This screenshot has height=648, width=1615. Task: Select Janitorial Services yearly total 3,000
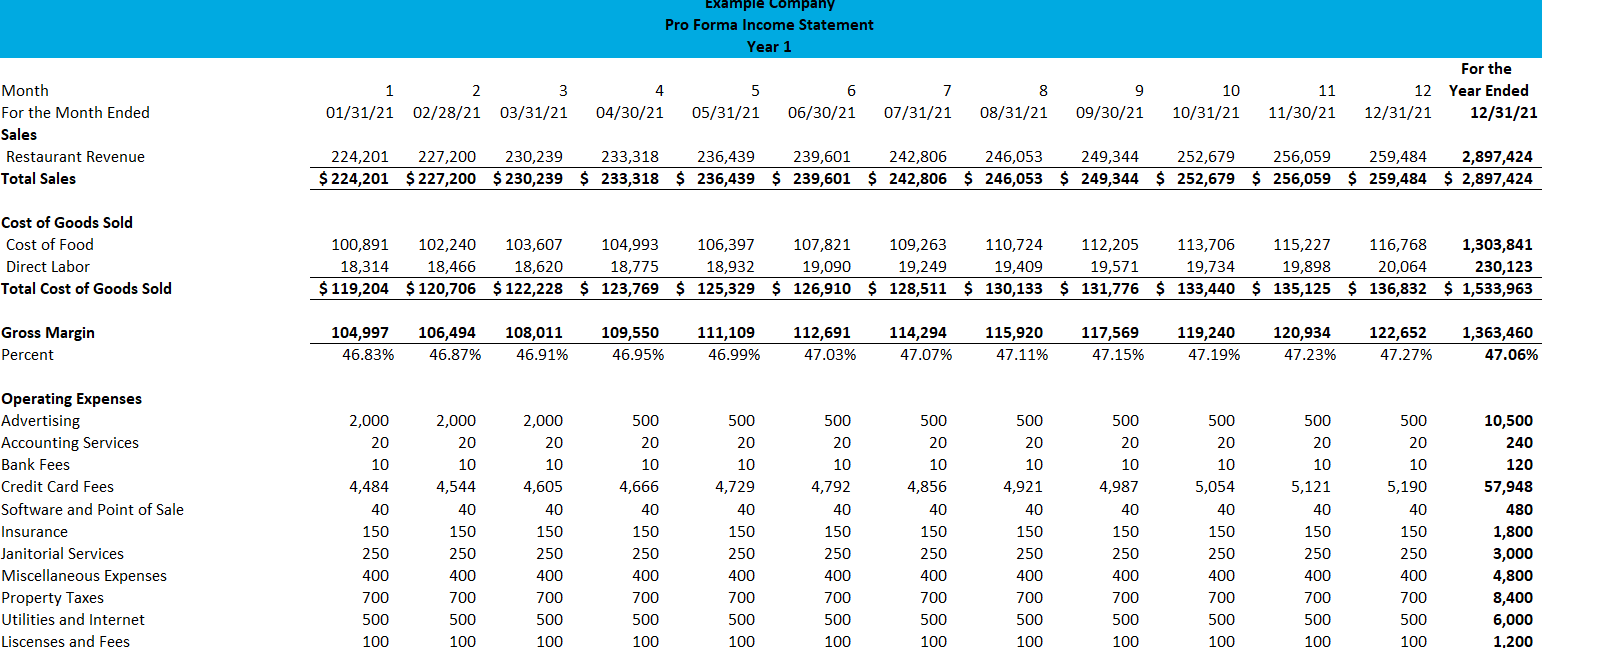[x=1513, y=554]
